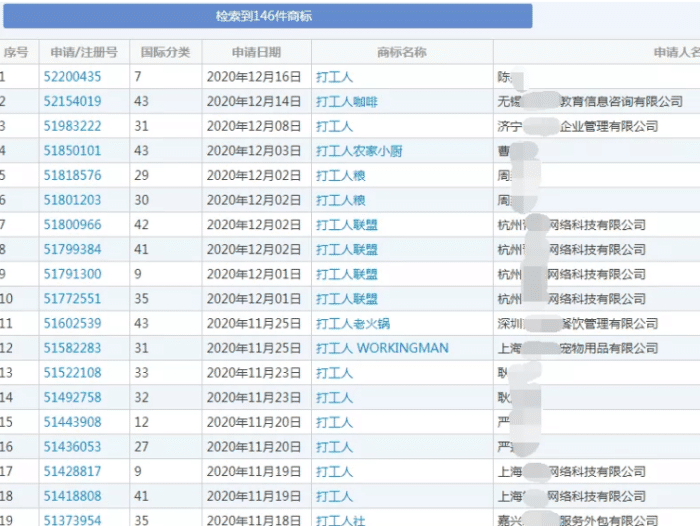The width and height of the screenshot is (700, 526).
Task: Open registration number 51418808
Action: tap(72, 496)
